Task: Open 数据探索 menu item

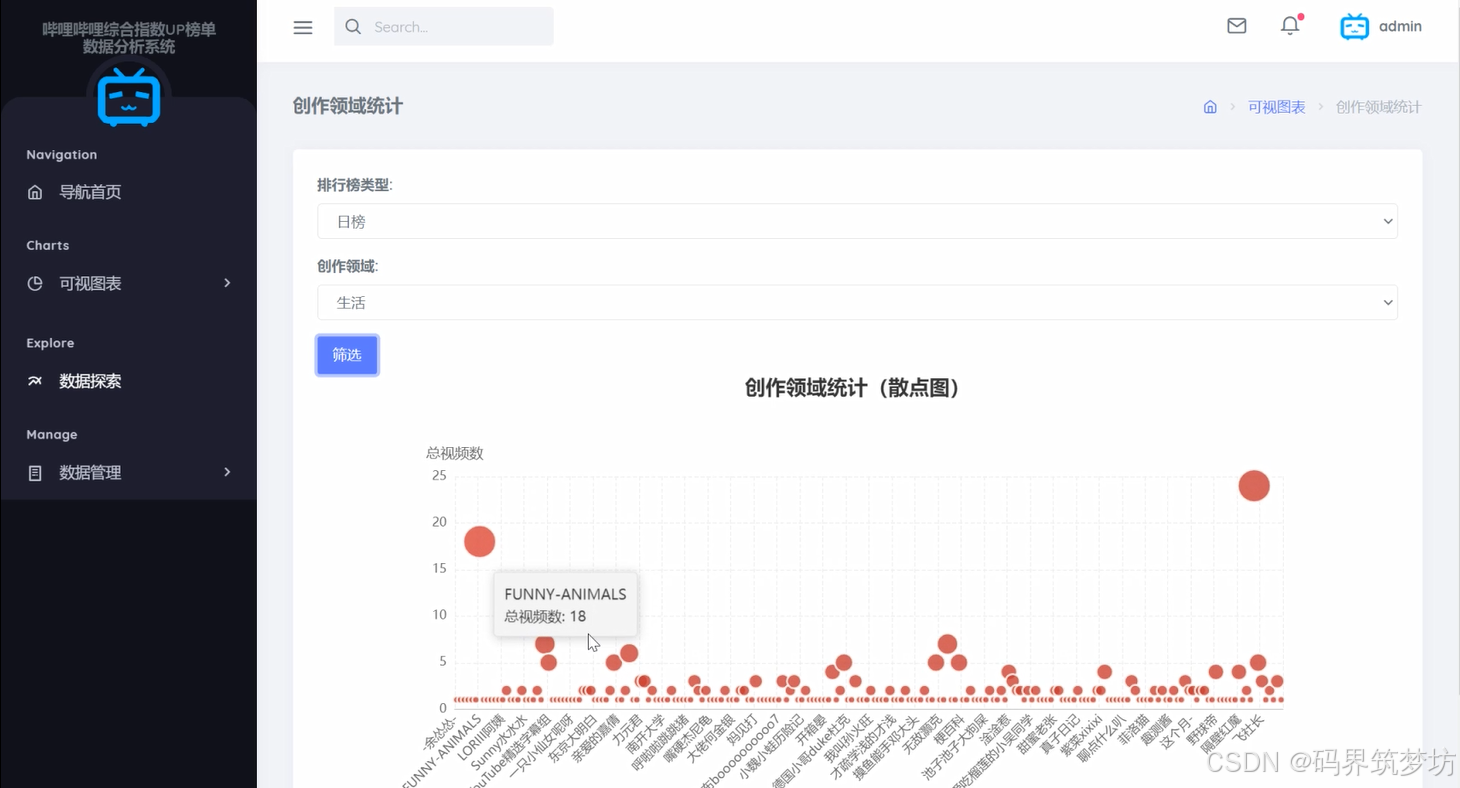Action: click(x=90, y=381)
